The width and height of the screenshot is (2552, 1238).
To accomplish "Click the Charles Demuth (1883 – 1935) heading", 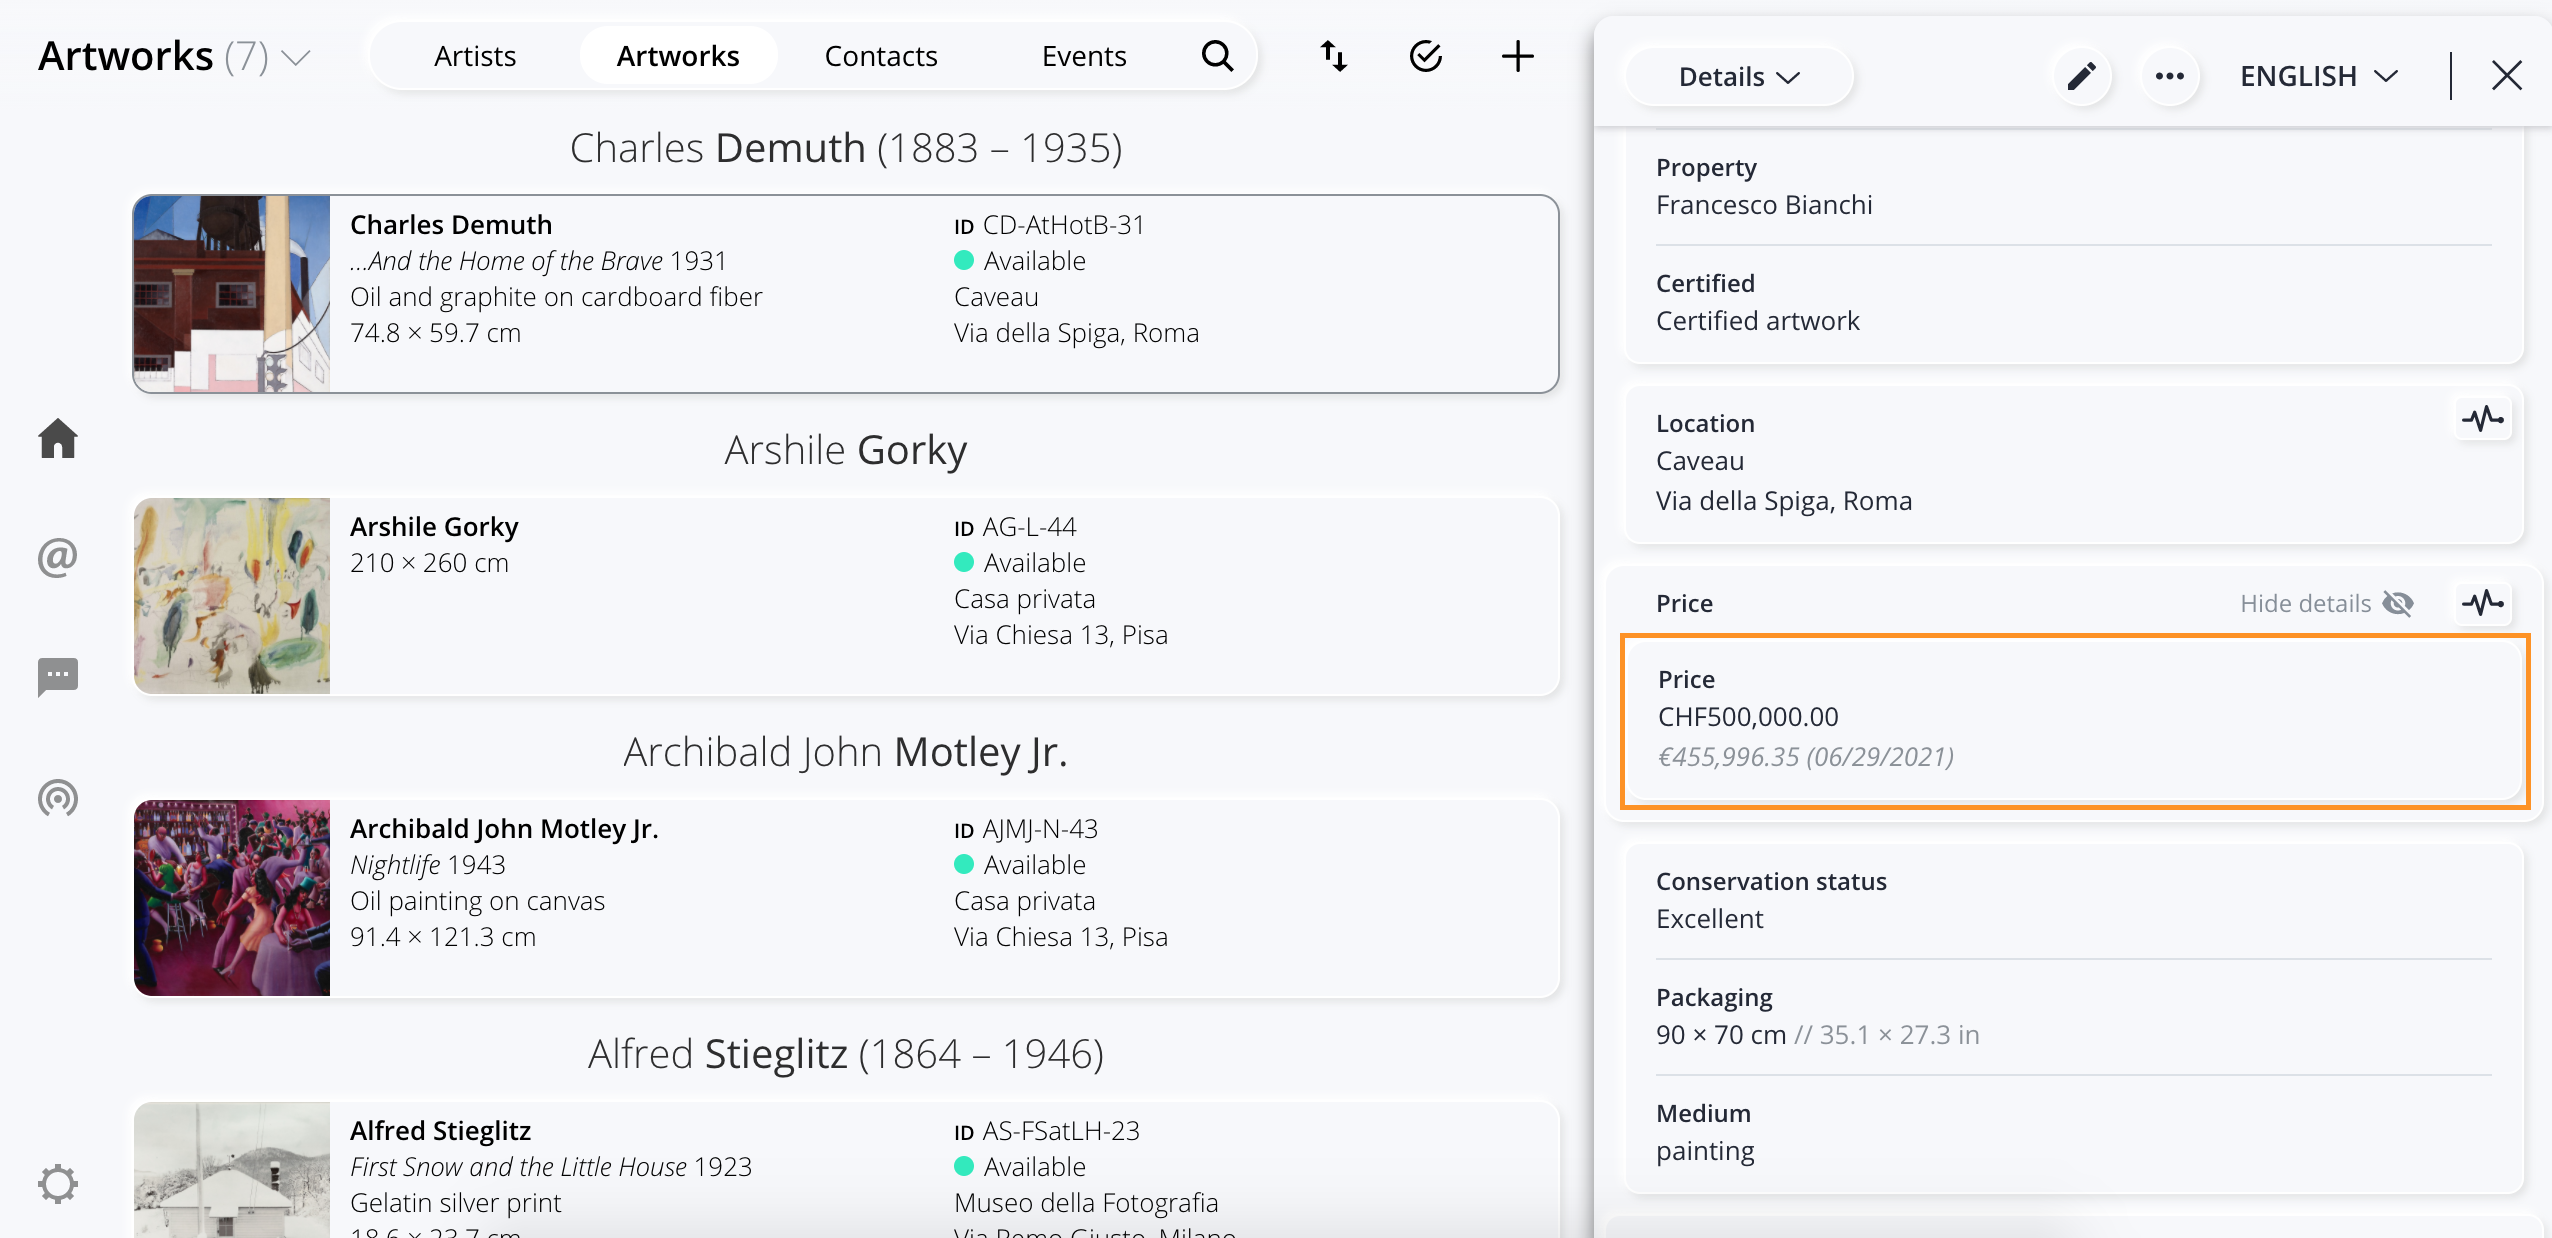I will coord(846,148).
